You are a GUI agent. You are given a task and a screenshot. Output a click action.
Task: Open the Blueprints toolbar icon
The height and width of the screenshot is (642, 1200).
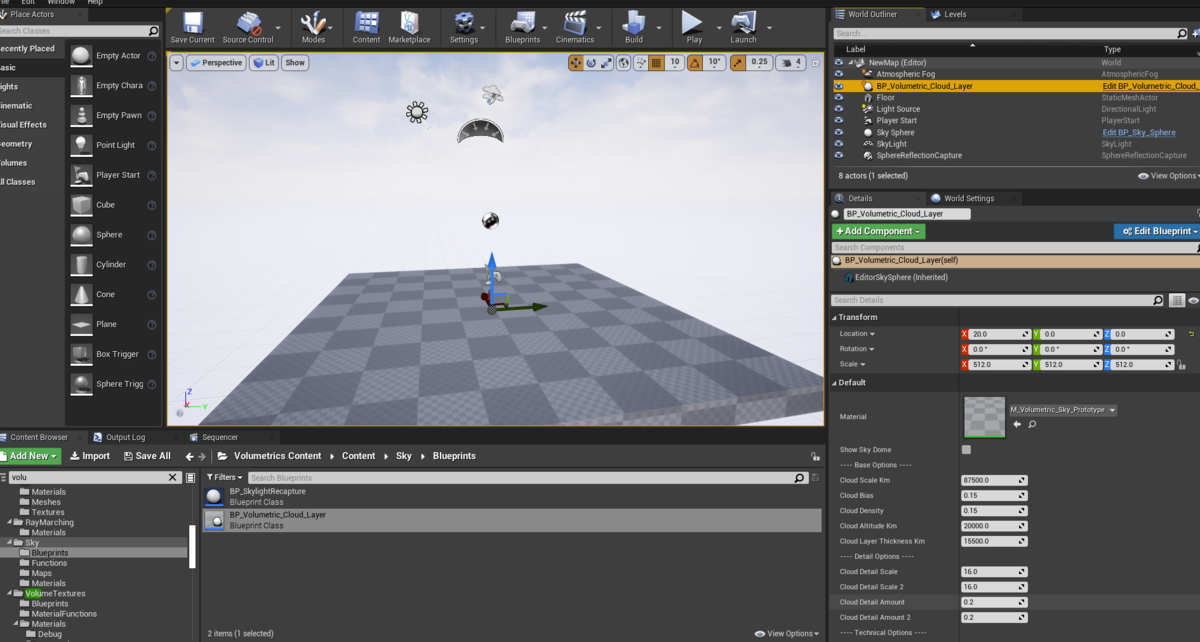(x=523, y=27)
